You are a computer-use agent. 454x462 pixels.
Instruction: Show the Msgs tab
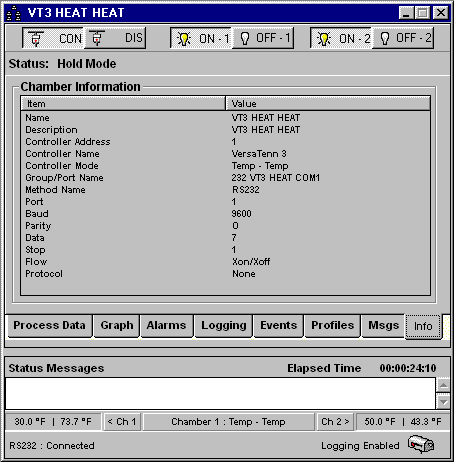tap(383, 326)
